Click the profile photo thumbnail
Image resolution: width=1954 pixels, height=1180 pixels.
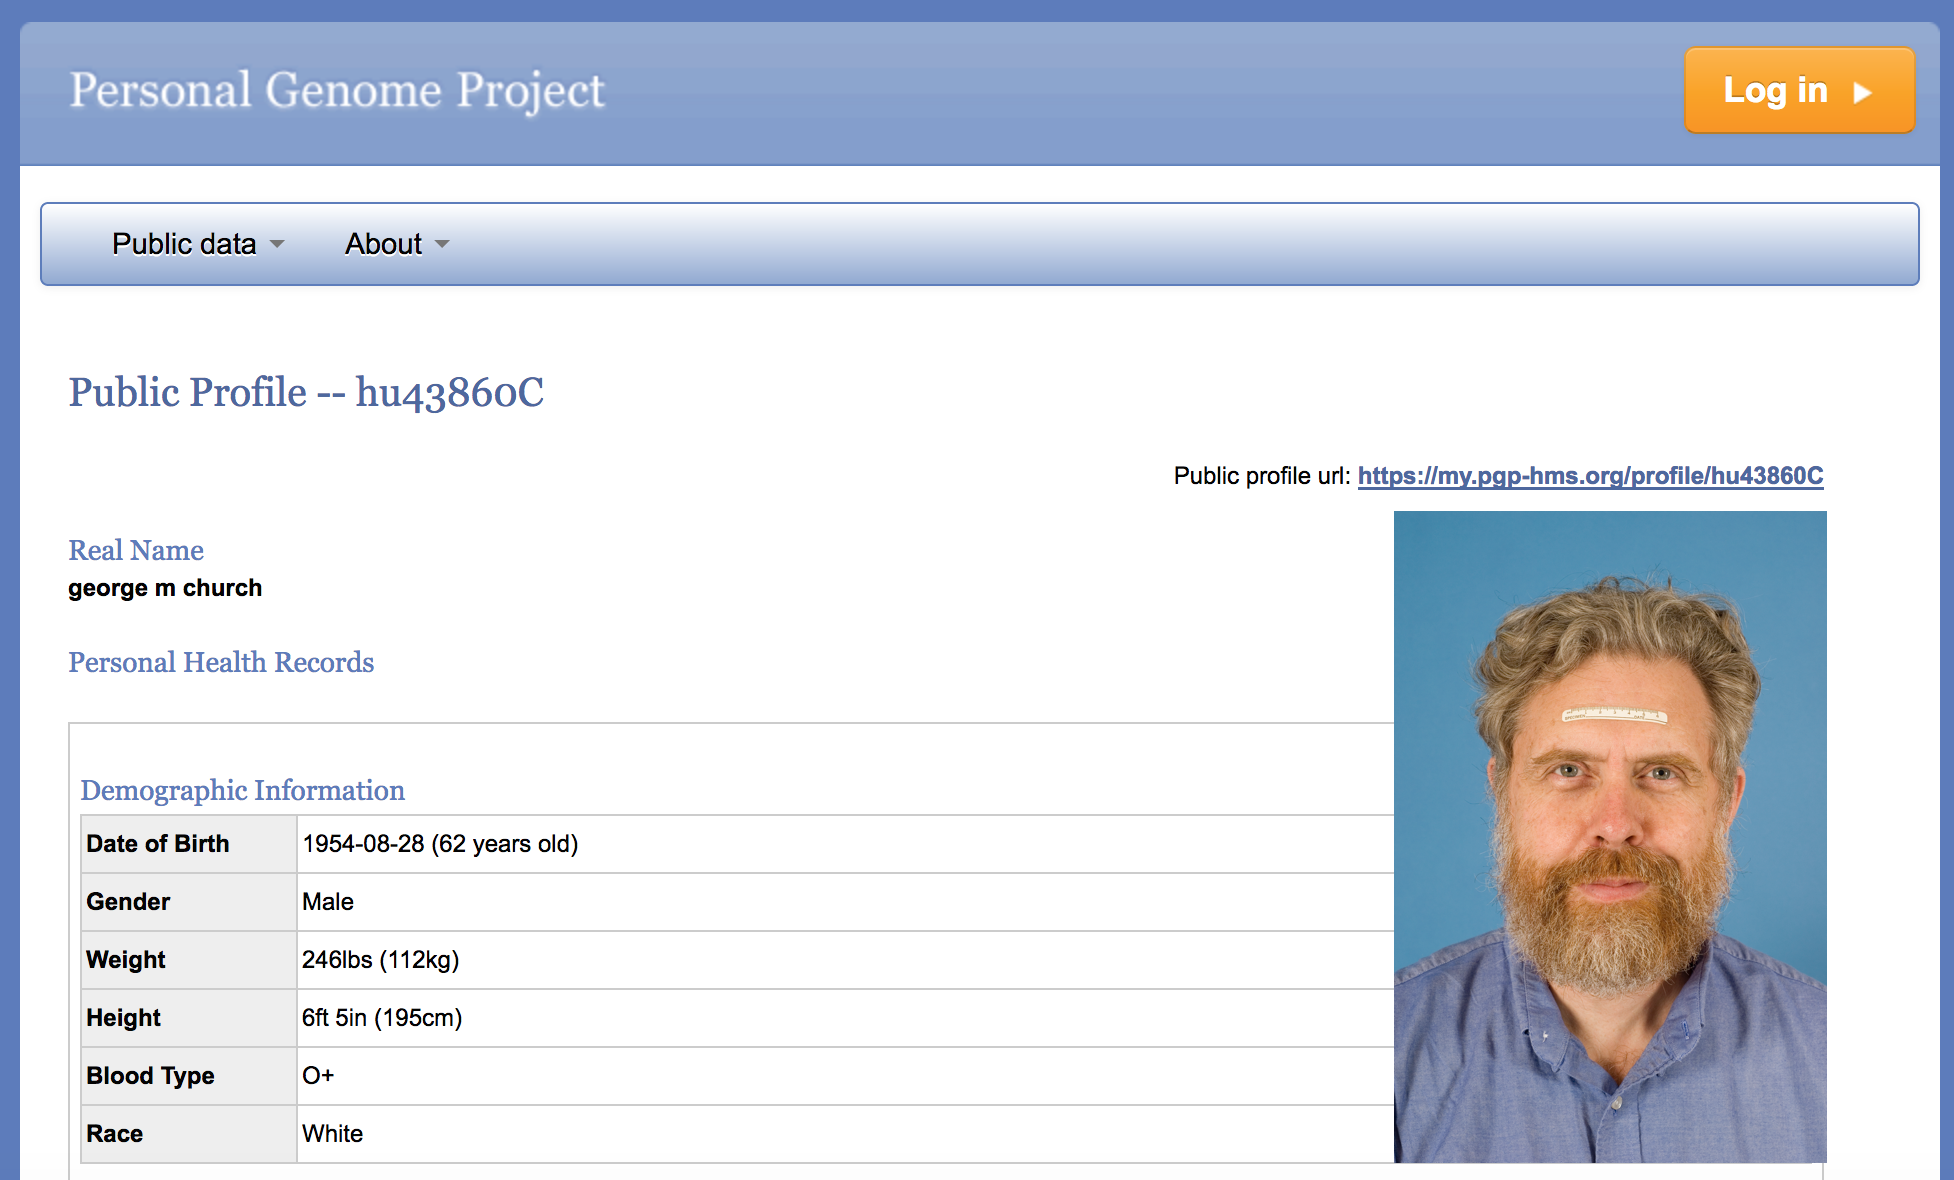(x=1610, y=836)
